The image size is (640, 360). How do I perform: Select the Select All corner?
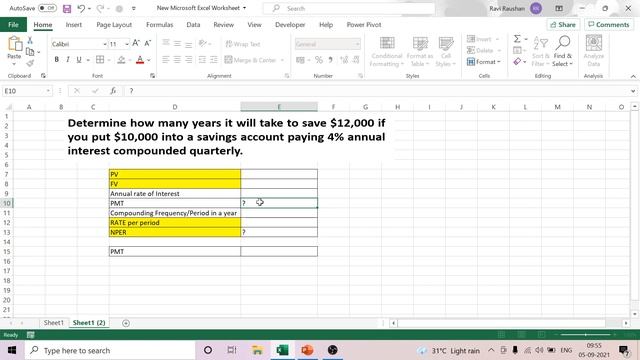(x=7, y=107)
